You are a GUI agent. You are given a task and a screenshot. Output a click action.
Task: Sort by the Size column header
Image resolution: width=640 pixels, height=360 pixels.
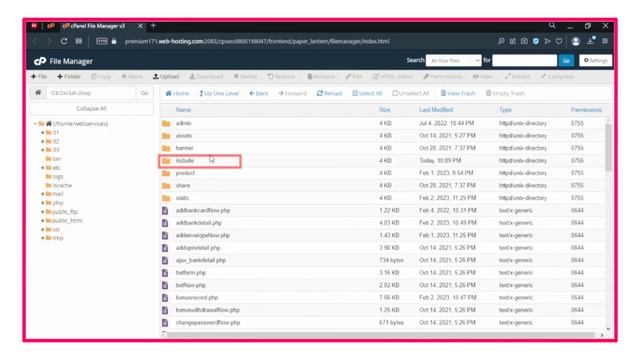[x=384, y=110]
